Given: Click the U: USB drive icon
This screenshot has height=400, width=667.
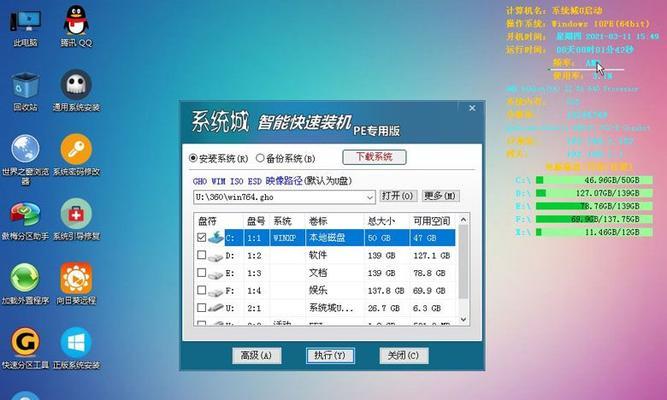Looking at the screenshot, I should click(216, 308).
